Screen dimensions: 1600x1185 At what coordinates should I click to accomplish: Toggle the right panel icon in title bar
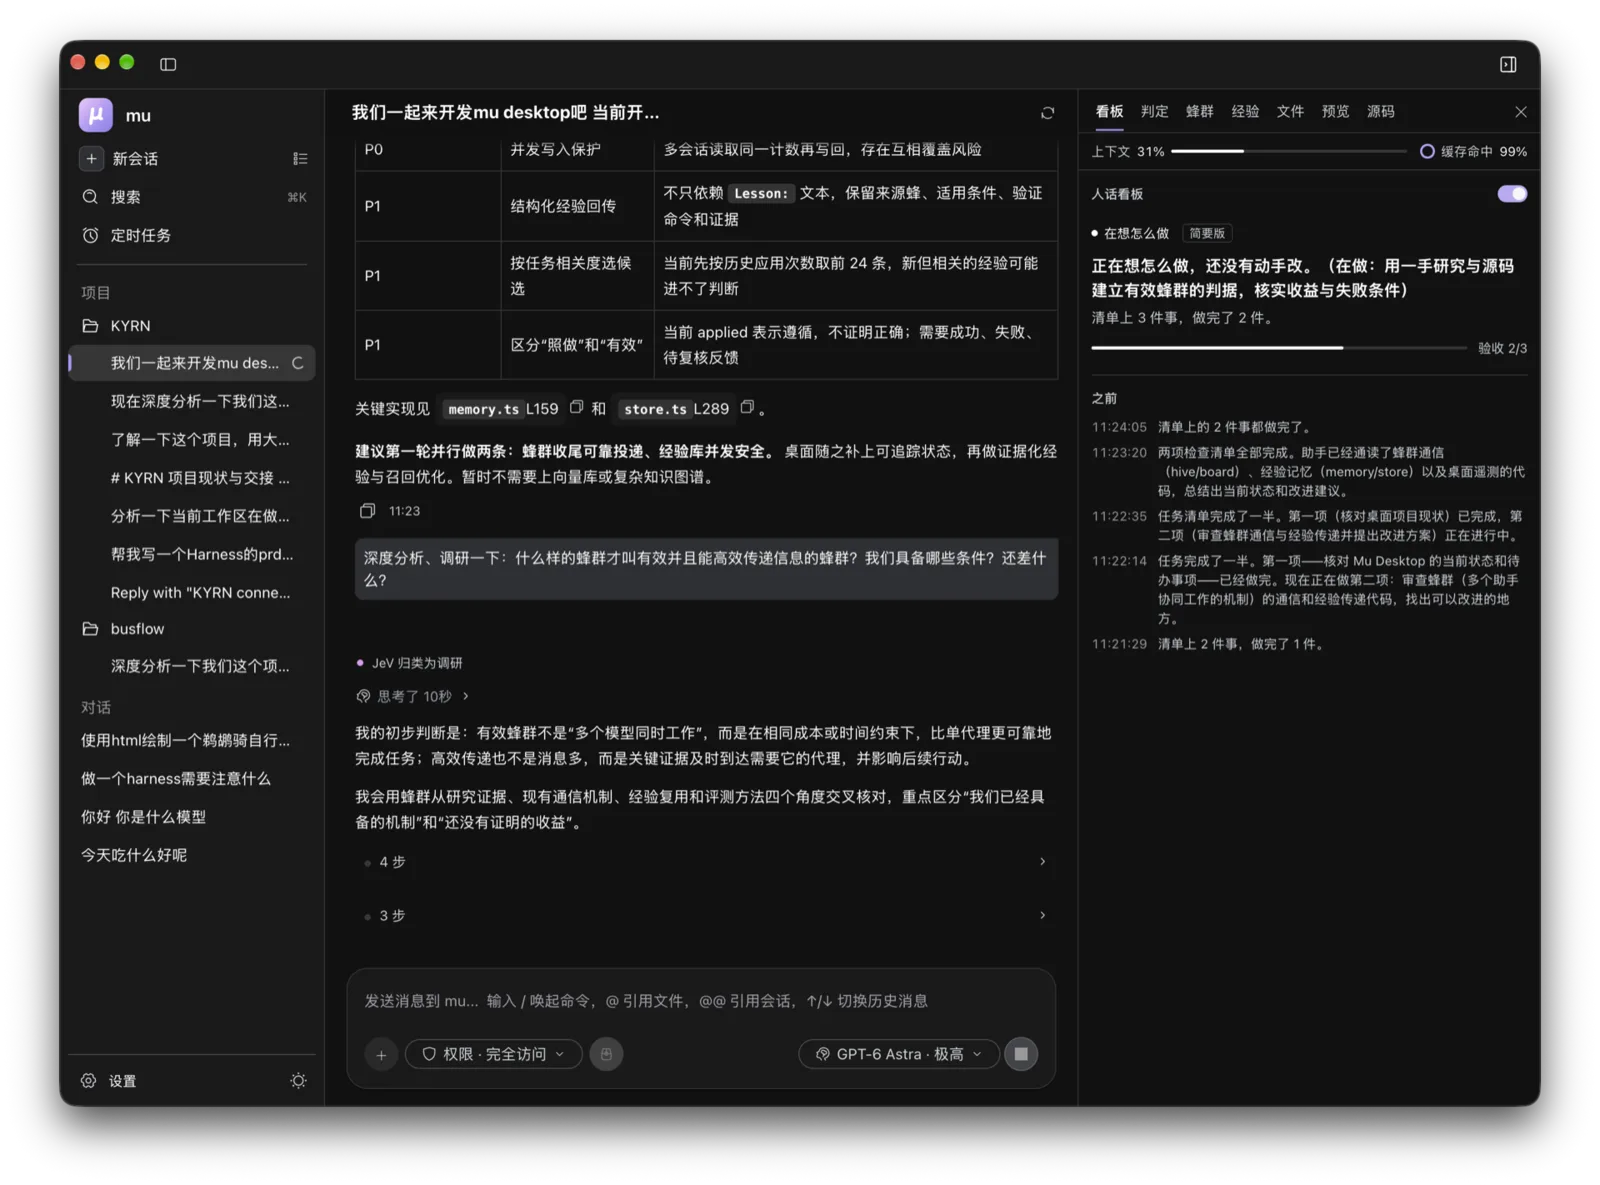pyautogui.click(x=1508, y=64)
